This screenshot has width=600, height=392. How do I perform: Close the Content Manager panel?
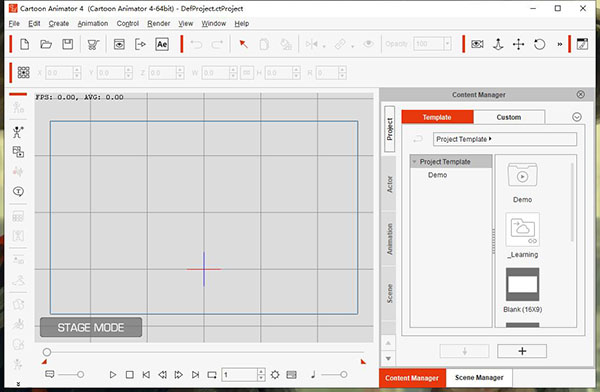pyautogui.click(x=580, y=94)
